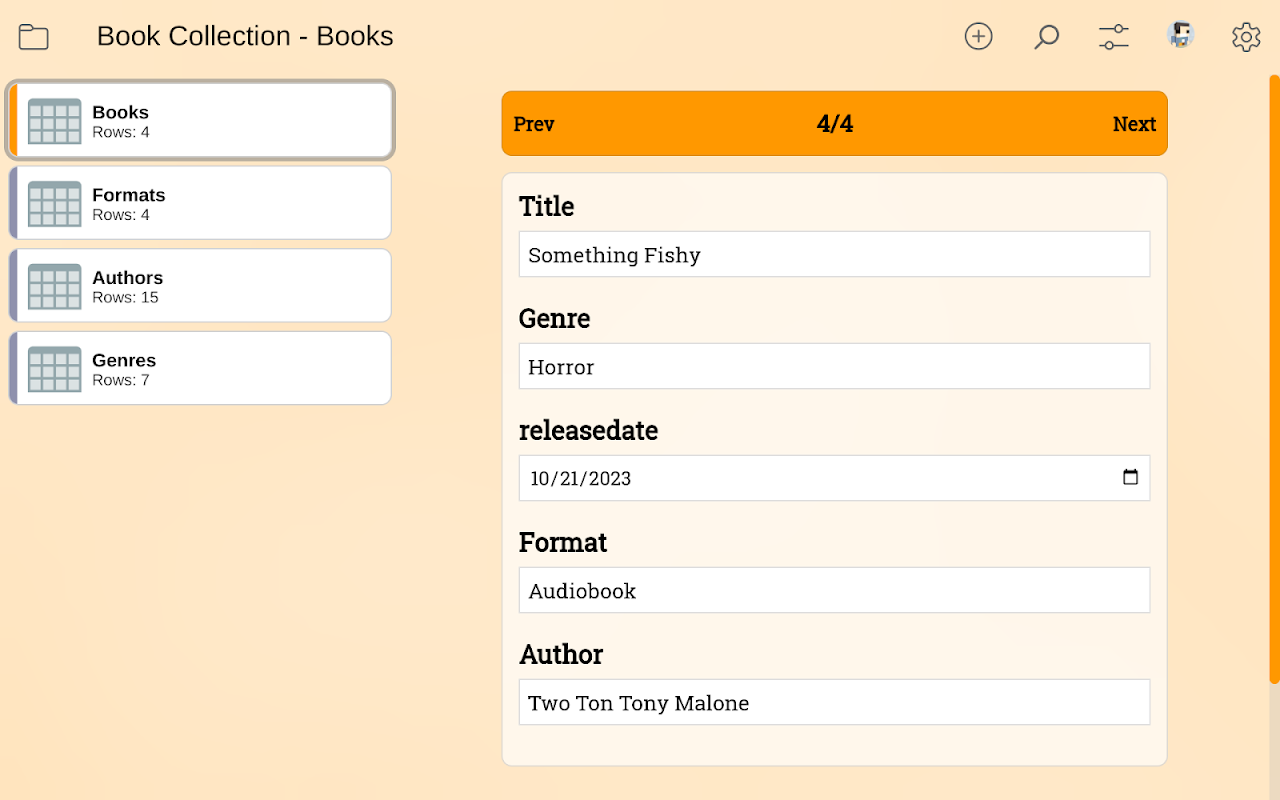Image resolution: width=1280 pixels, height=800 pixels.
Task: Click the Format field showing Audiobook
Action: tap(834, 590)
